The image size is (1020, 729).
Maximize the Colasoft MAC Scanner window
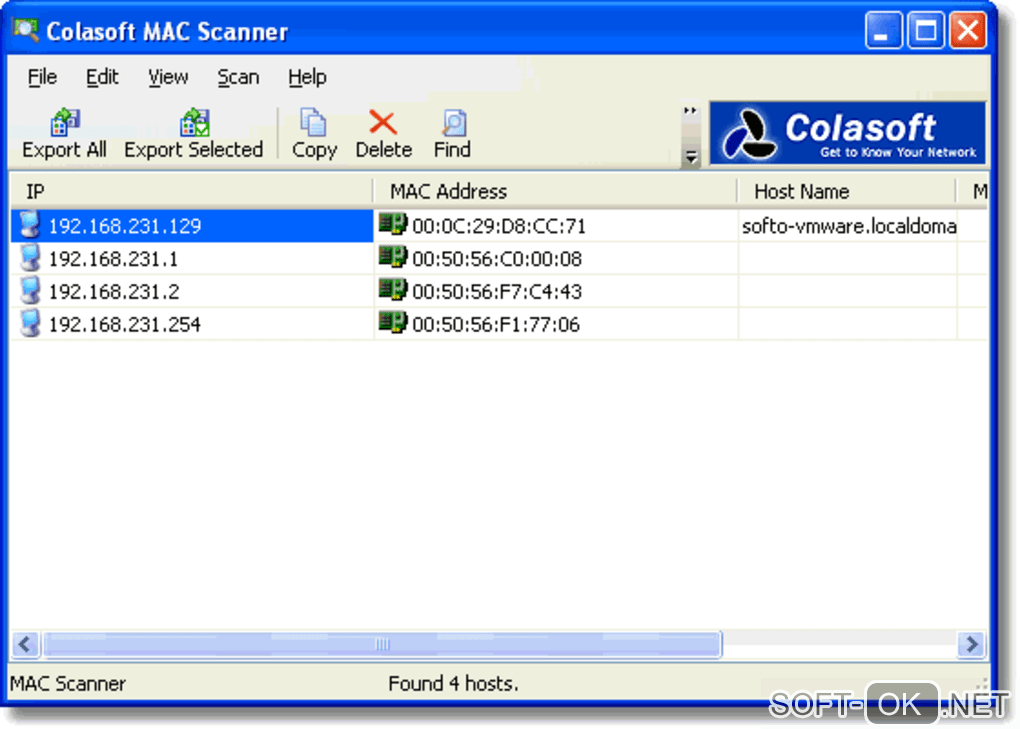click(926, 30)
